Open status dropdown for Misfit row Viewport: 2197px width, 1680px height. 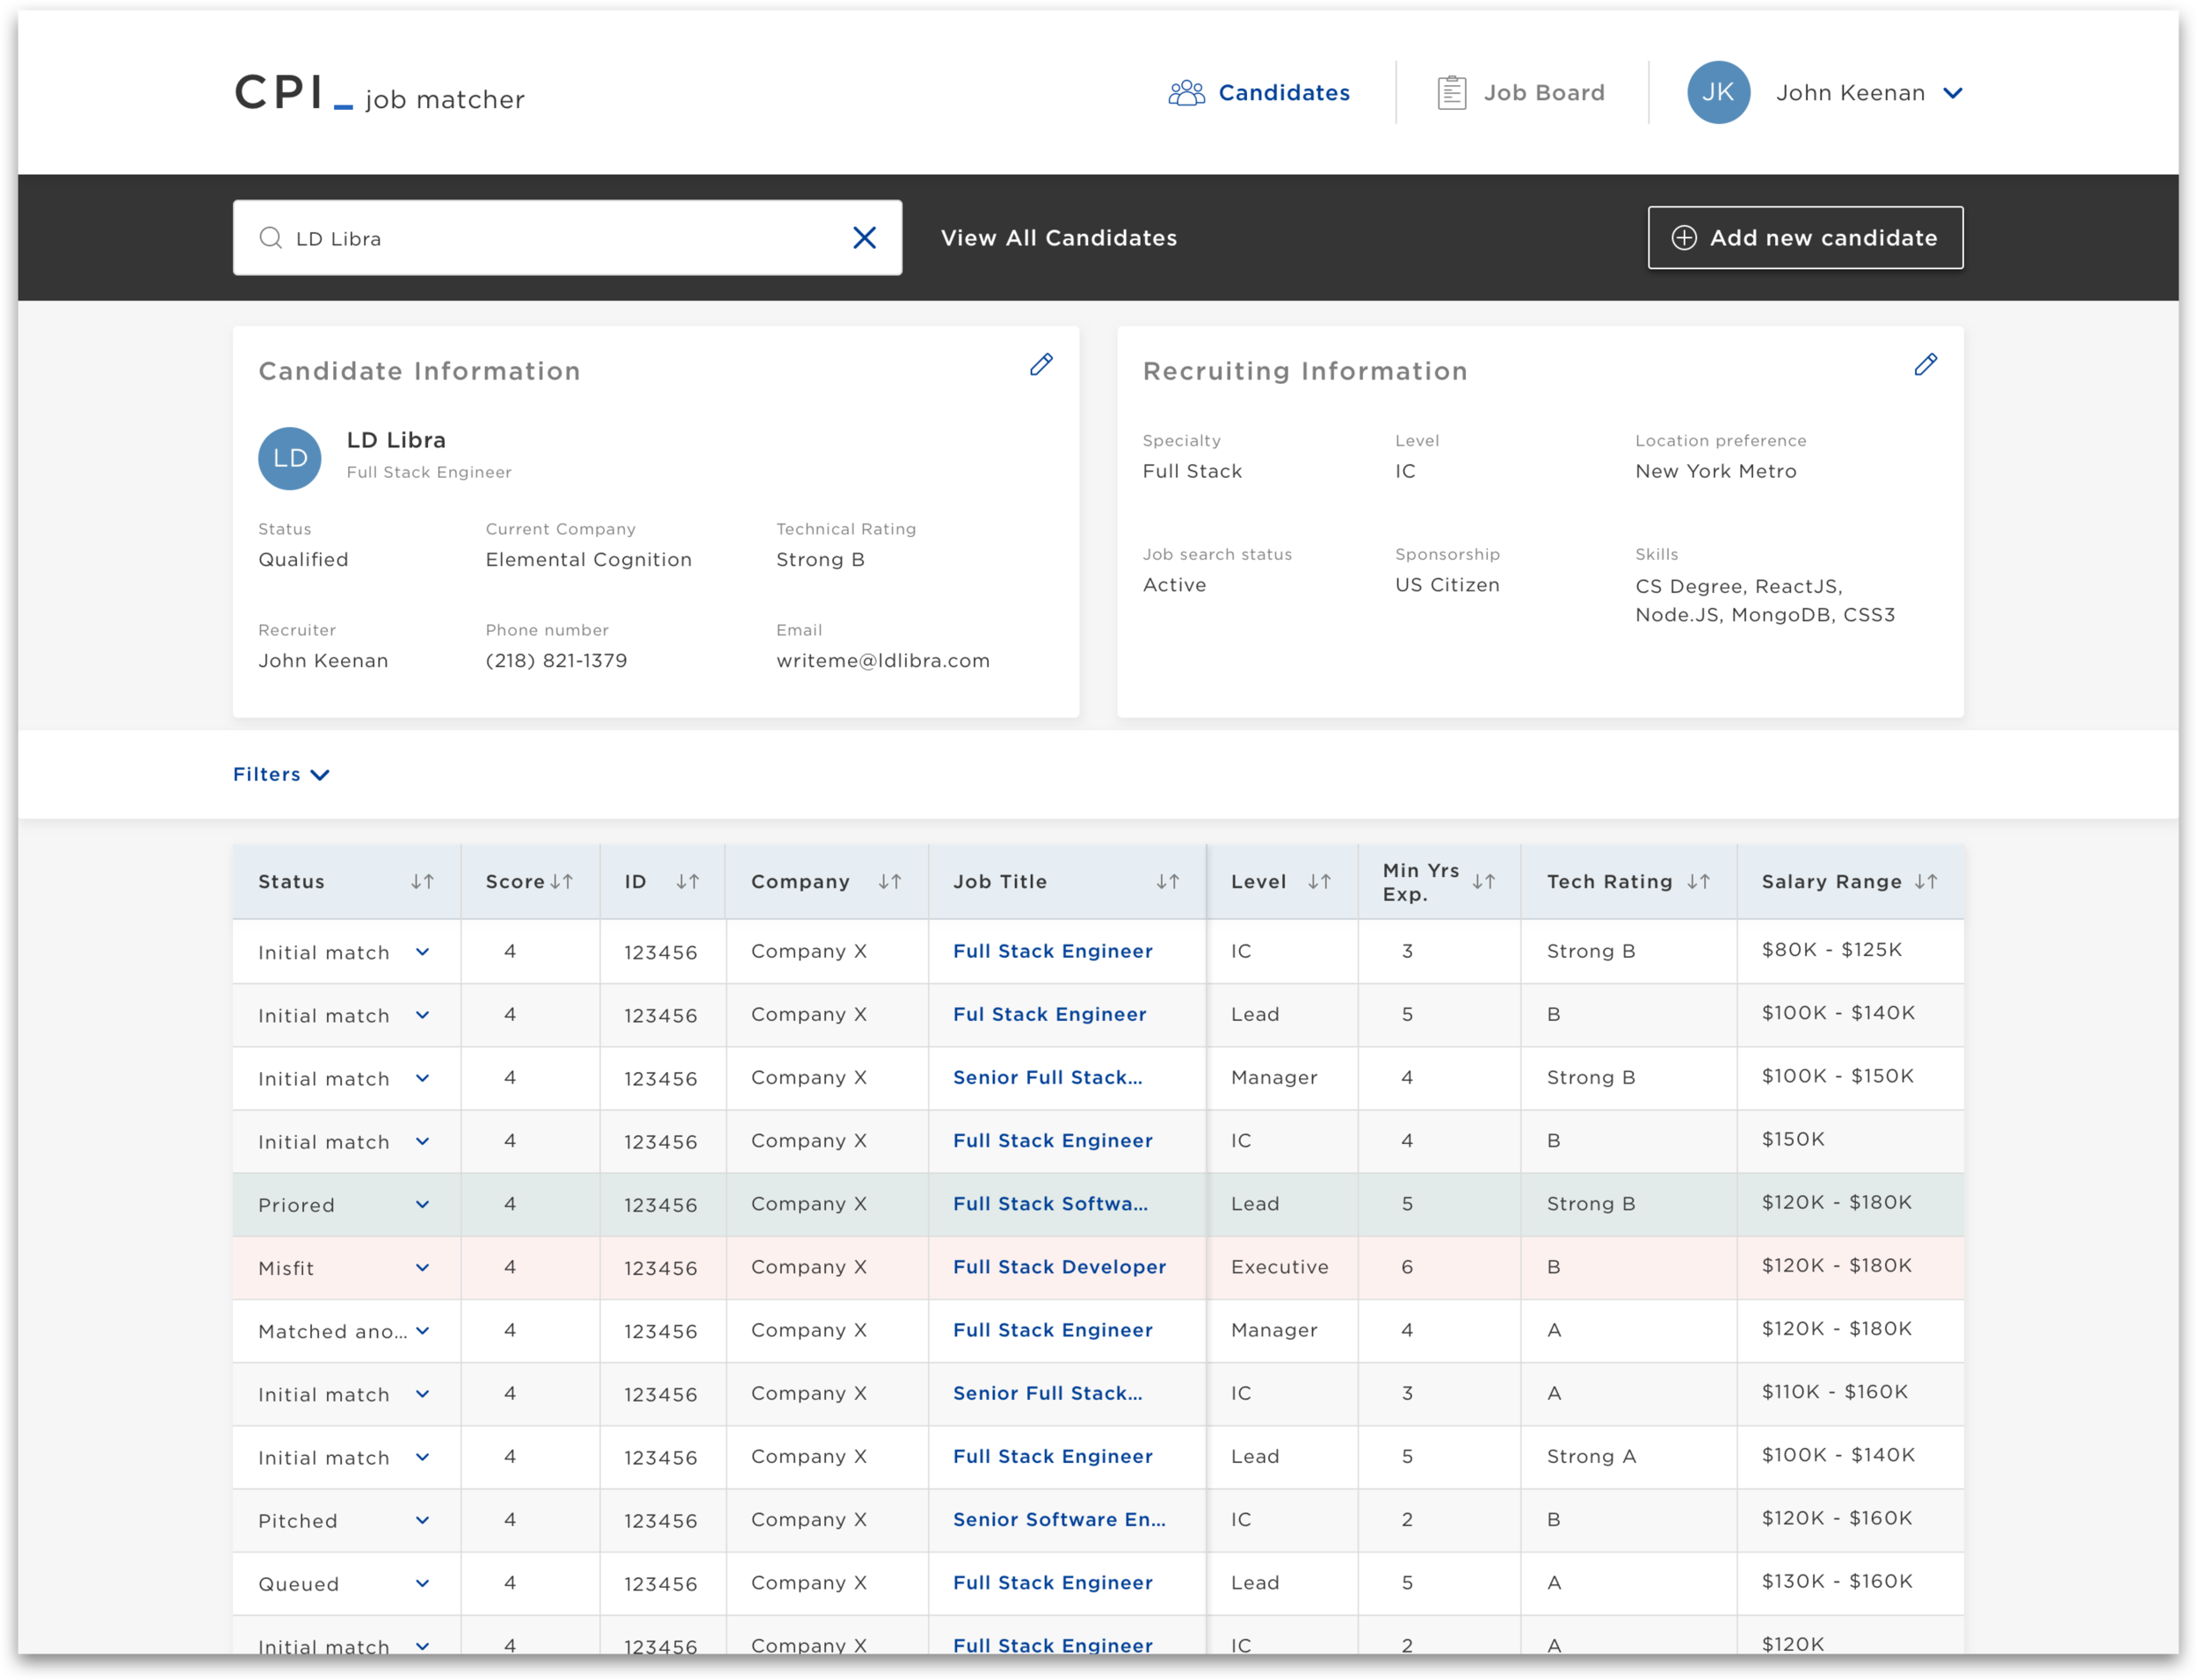click(x=422, y=1268)
